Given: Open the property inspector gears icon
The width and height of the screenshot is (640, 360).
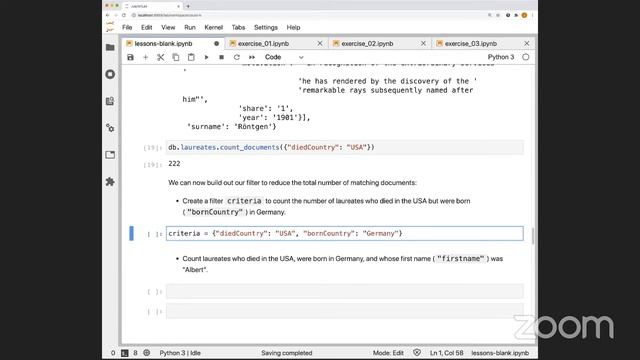Looking at the screenshot, I should 110,128.
